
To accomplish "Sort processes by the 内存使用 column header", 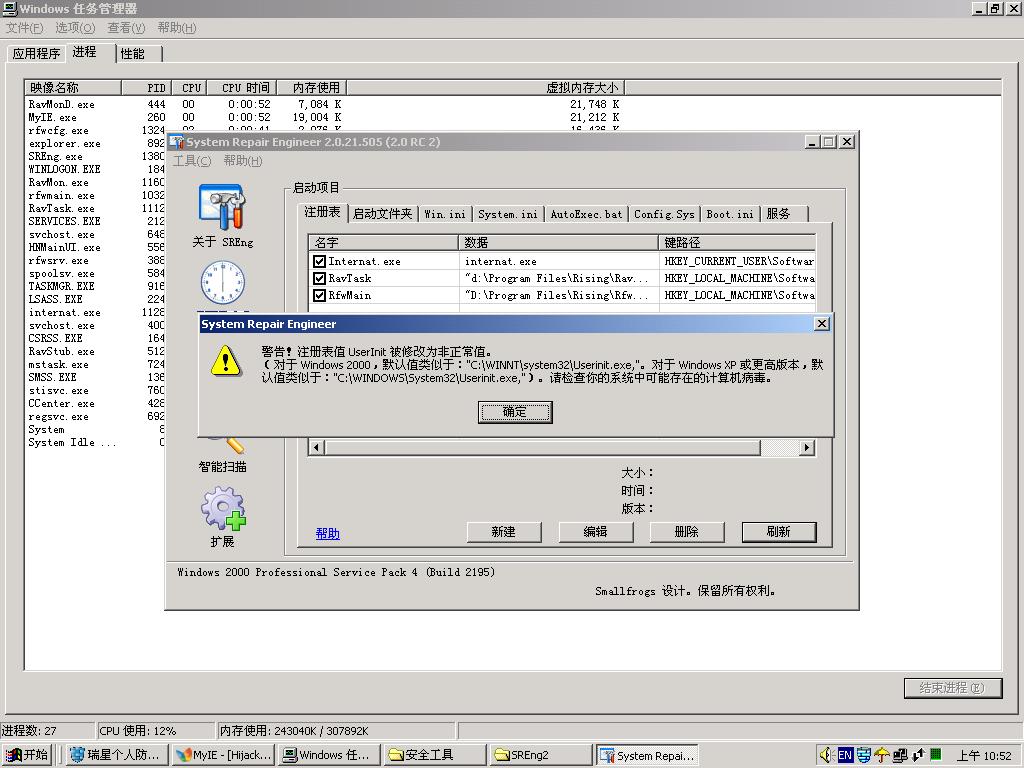I will pyautogui.click(x=311, y=87).
